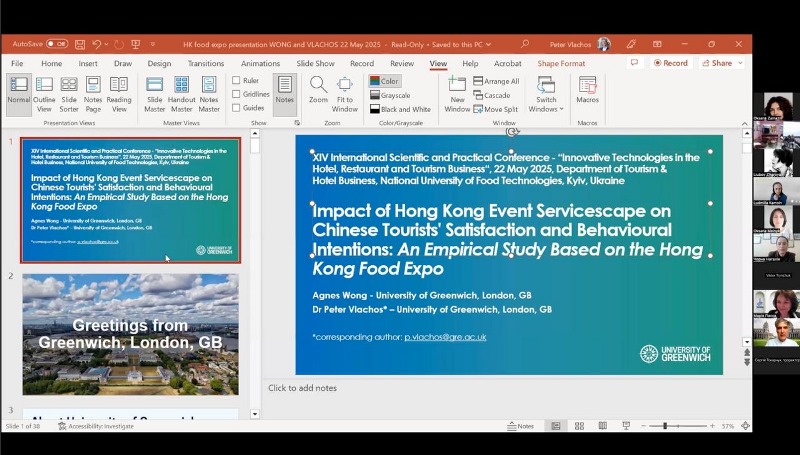Click the p.vlachos@gre.ac.uk email link

coord(445,337)
